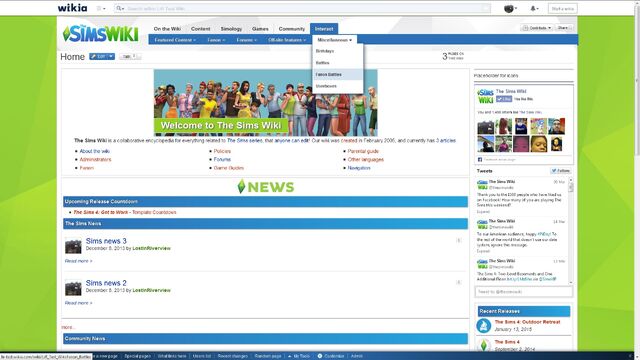Open The Sims 4: Outdoor Retreat link
Viewport: 640px width, 360px height.
[527, 322]
